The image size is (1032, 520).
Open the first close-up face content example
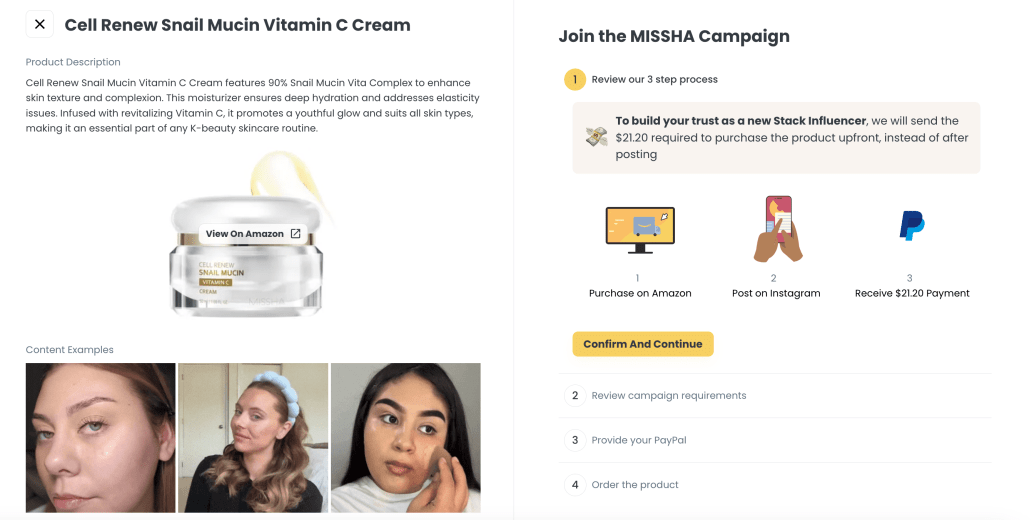point(101,438)
